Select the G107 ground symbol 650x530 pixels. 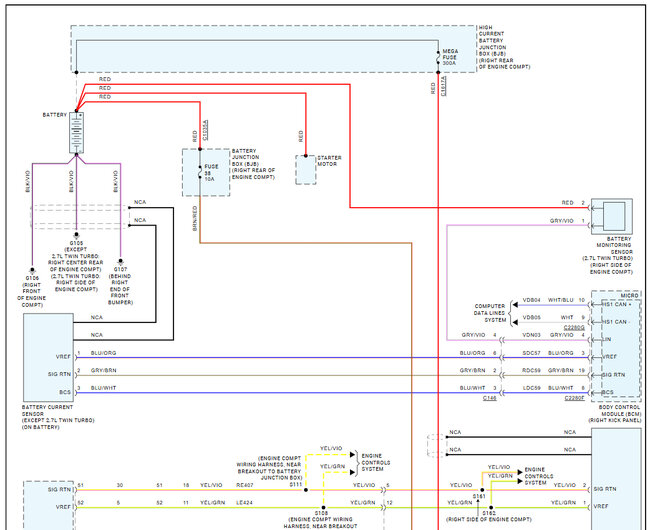tap(120, 262)
